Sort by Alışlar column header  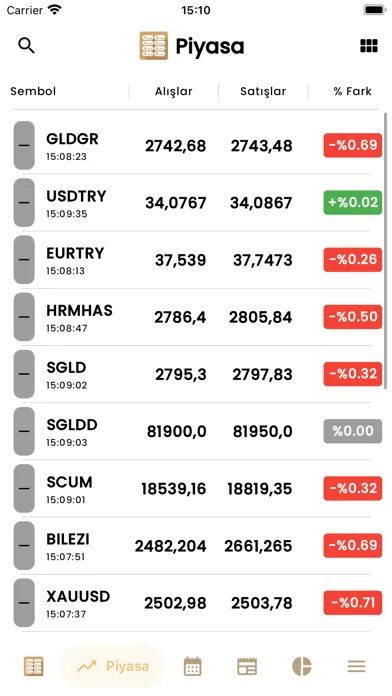click(174, 91)
